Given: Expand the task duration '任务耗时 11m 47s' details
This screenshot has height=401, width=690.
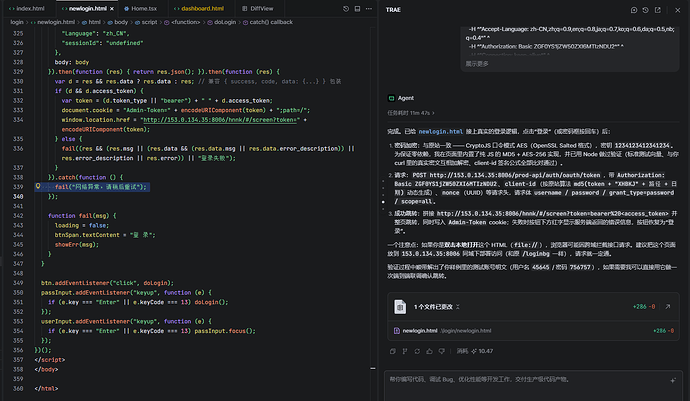Looking at the screenshot, I should point(411,113).
